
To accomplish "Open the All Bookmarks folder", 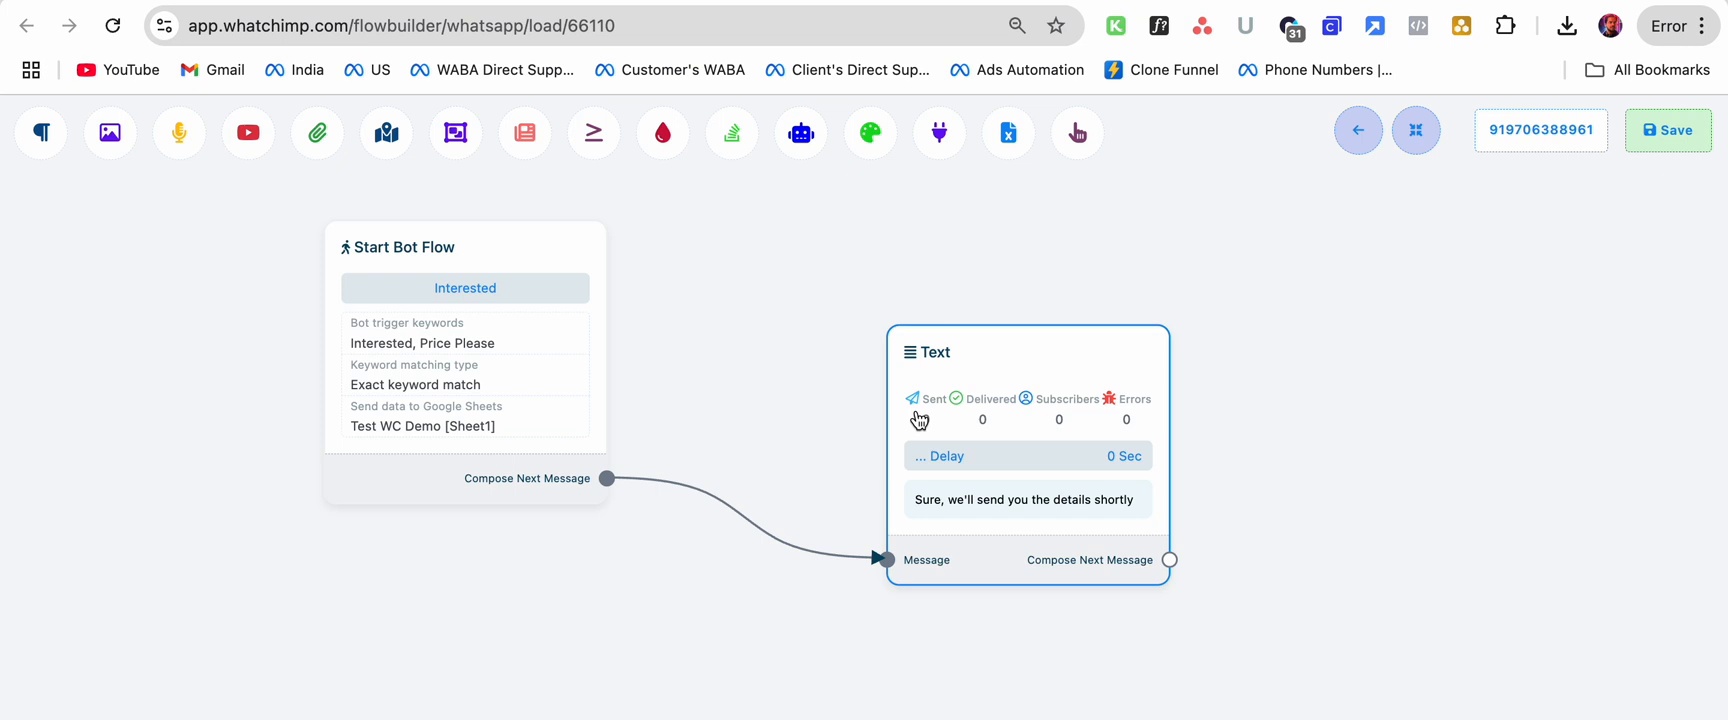I will pyautogui.click(x=1648, y=70).
